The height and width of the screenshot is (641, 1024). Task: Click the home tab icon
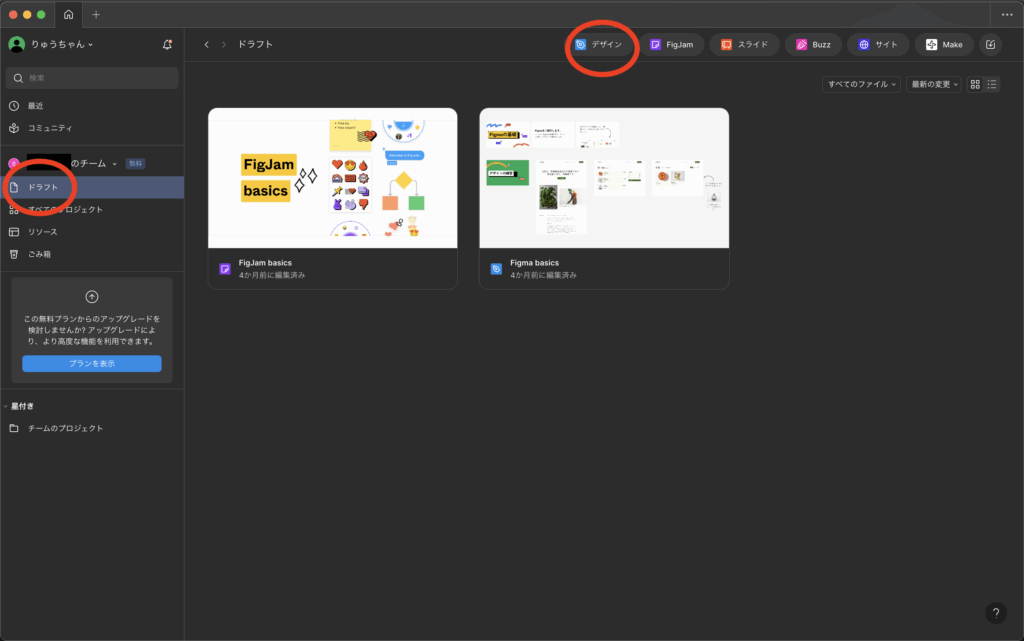coord(68,15)
